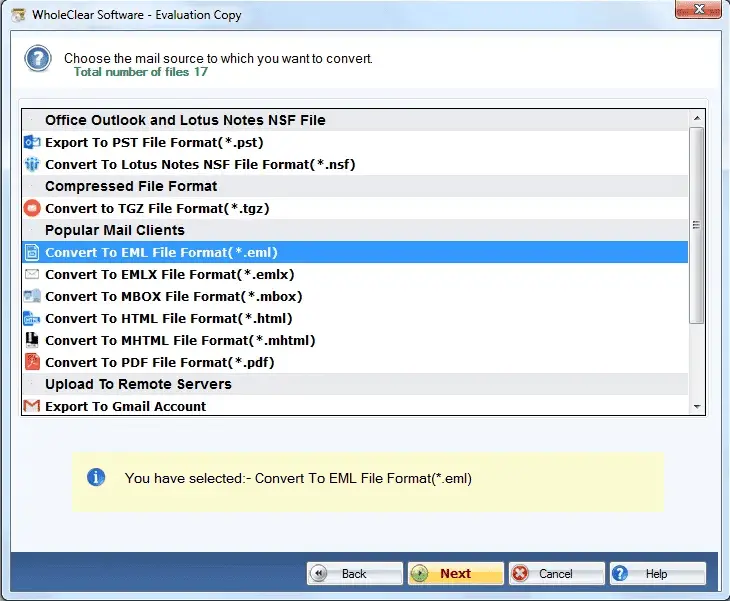Go back with the Back button

click(x=355, y=573)
